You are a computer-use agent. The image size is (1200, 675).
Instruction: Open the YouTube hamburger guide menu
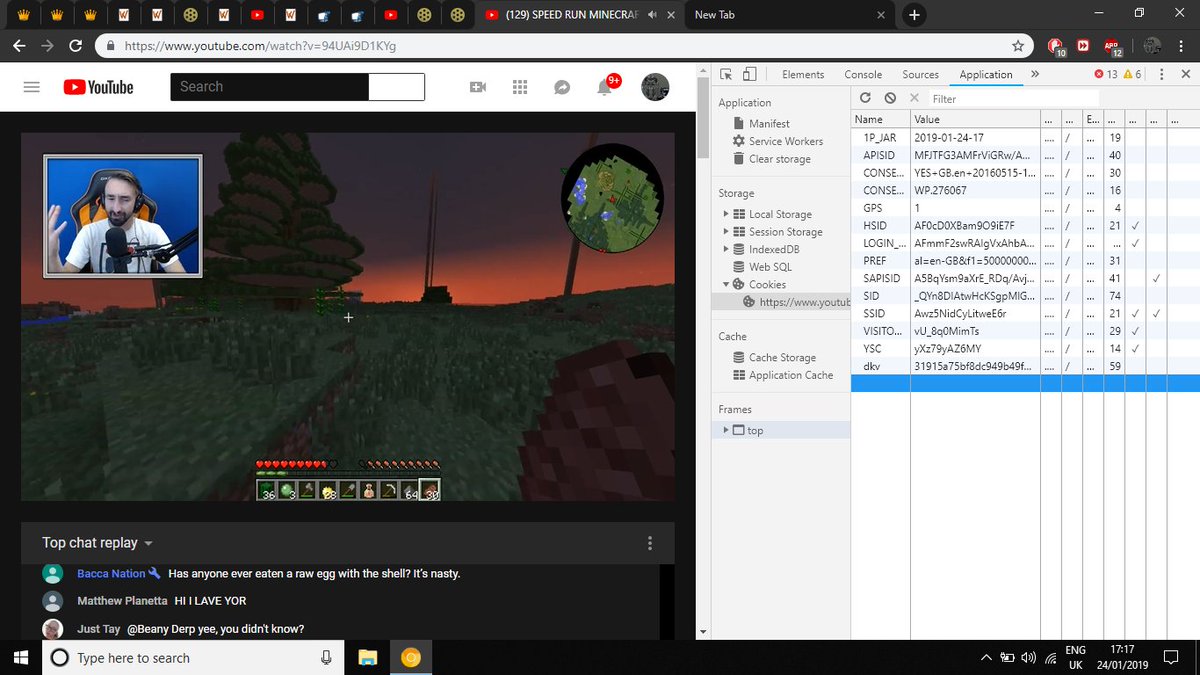(31, 87)
